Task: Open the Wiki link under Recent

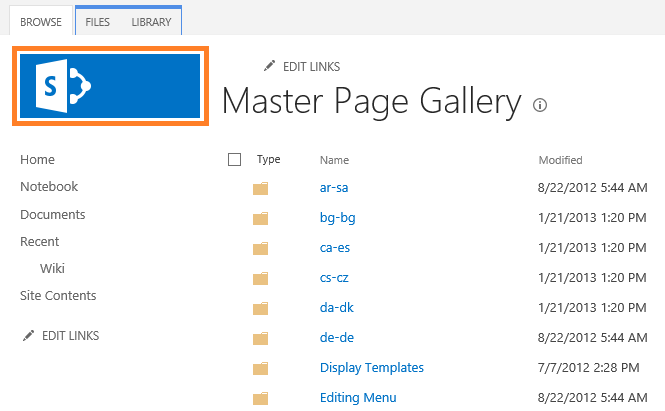Action: [52, 268]
